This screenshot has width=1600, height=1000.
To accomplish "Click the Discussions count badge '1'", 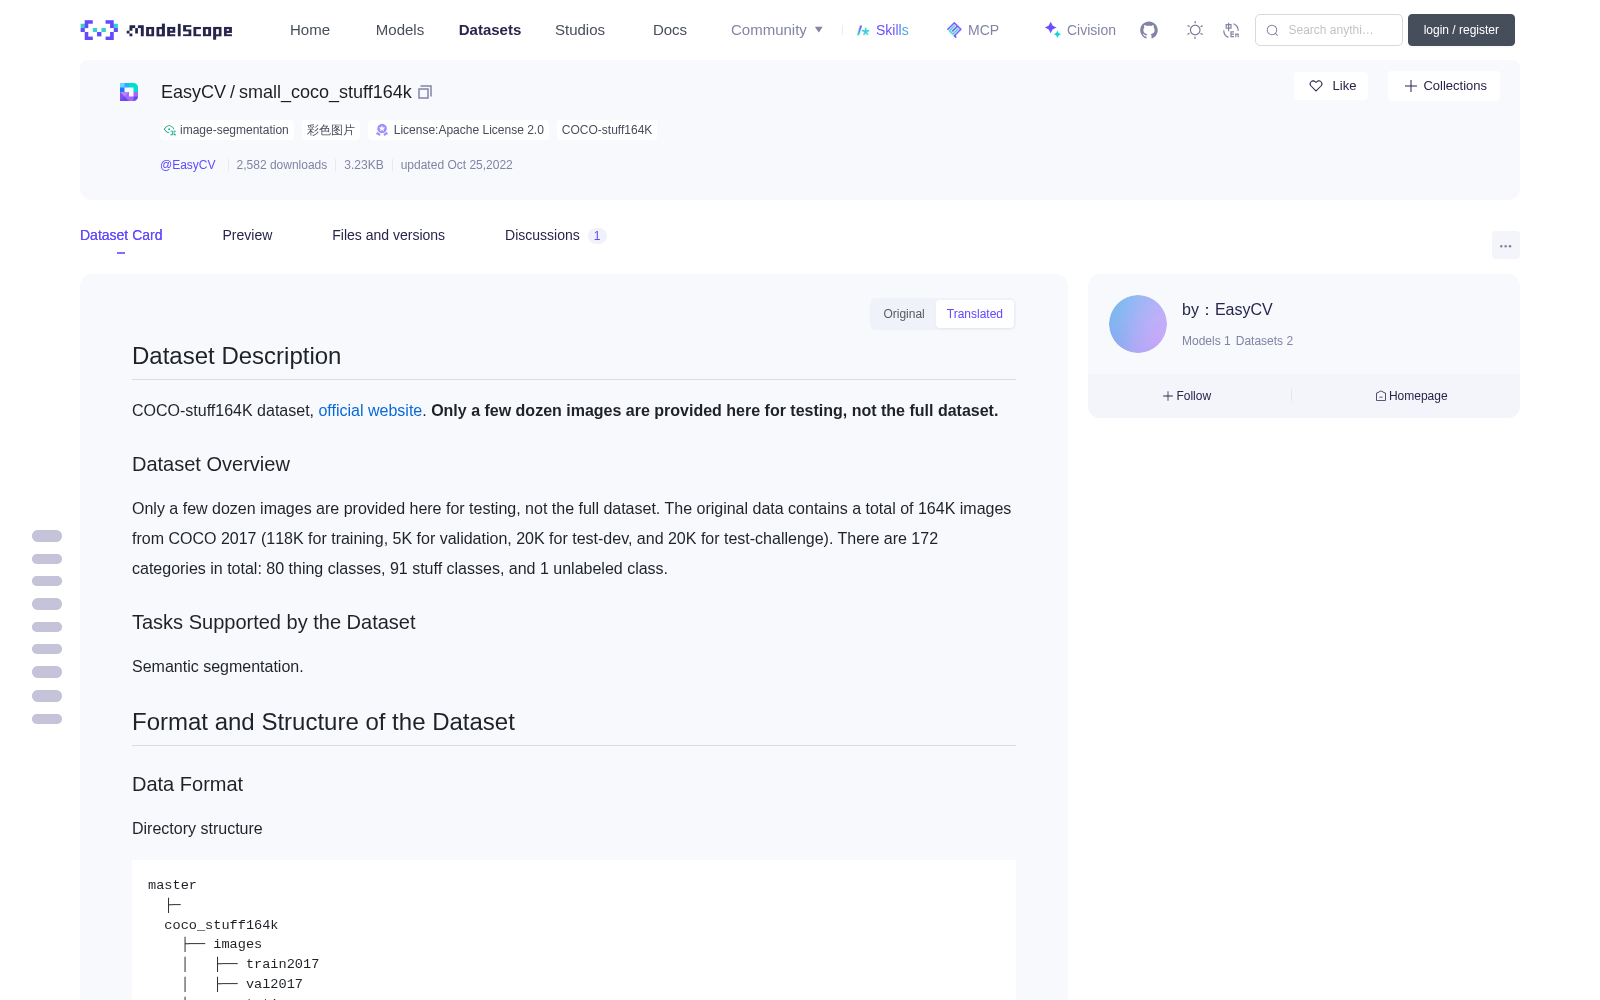I will click(x=597, y=236).
